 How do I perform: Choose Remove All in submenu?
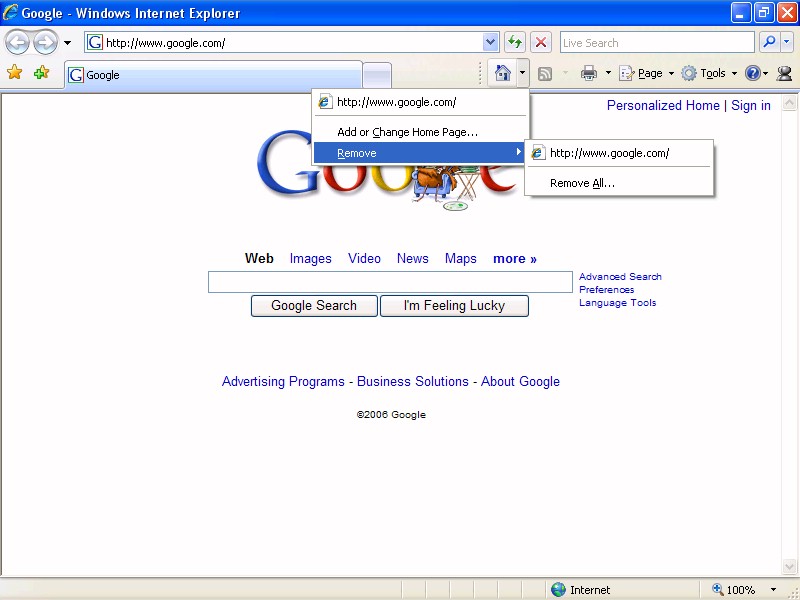pos(618,183)
